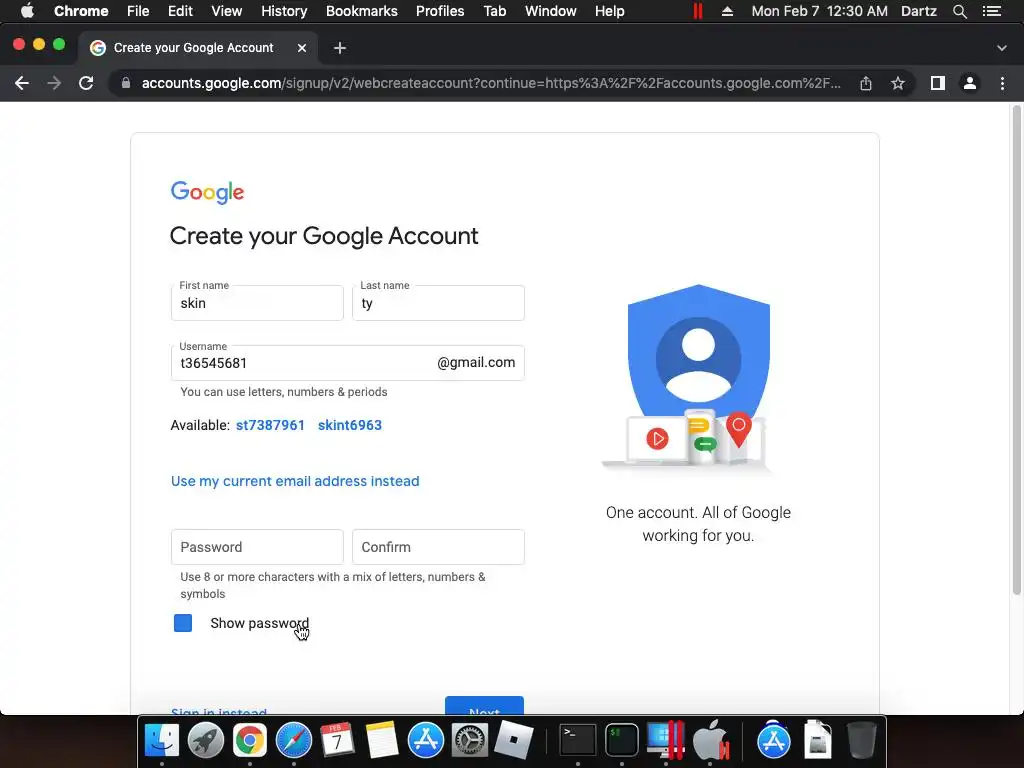Open the first App Store Dock icon
Screen dimensions: 1024x768
coord(426,741)
